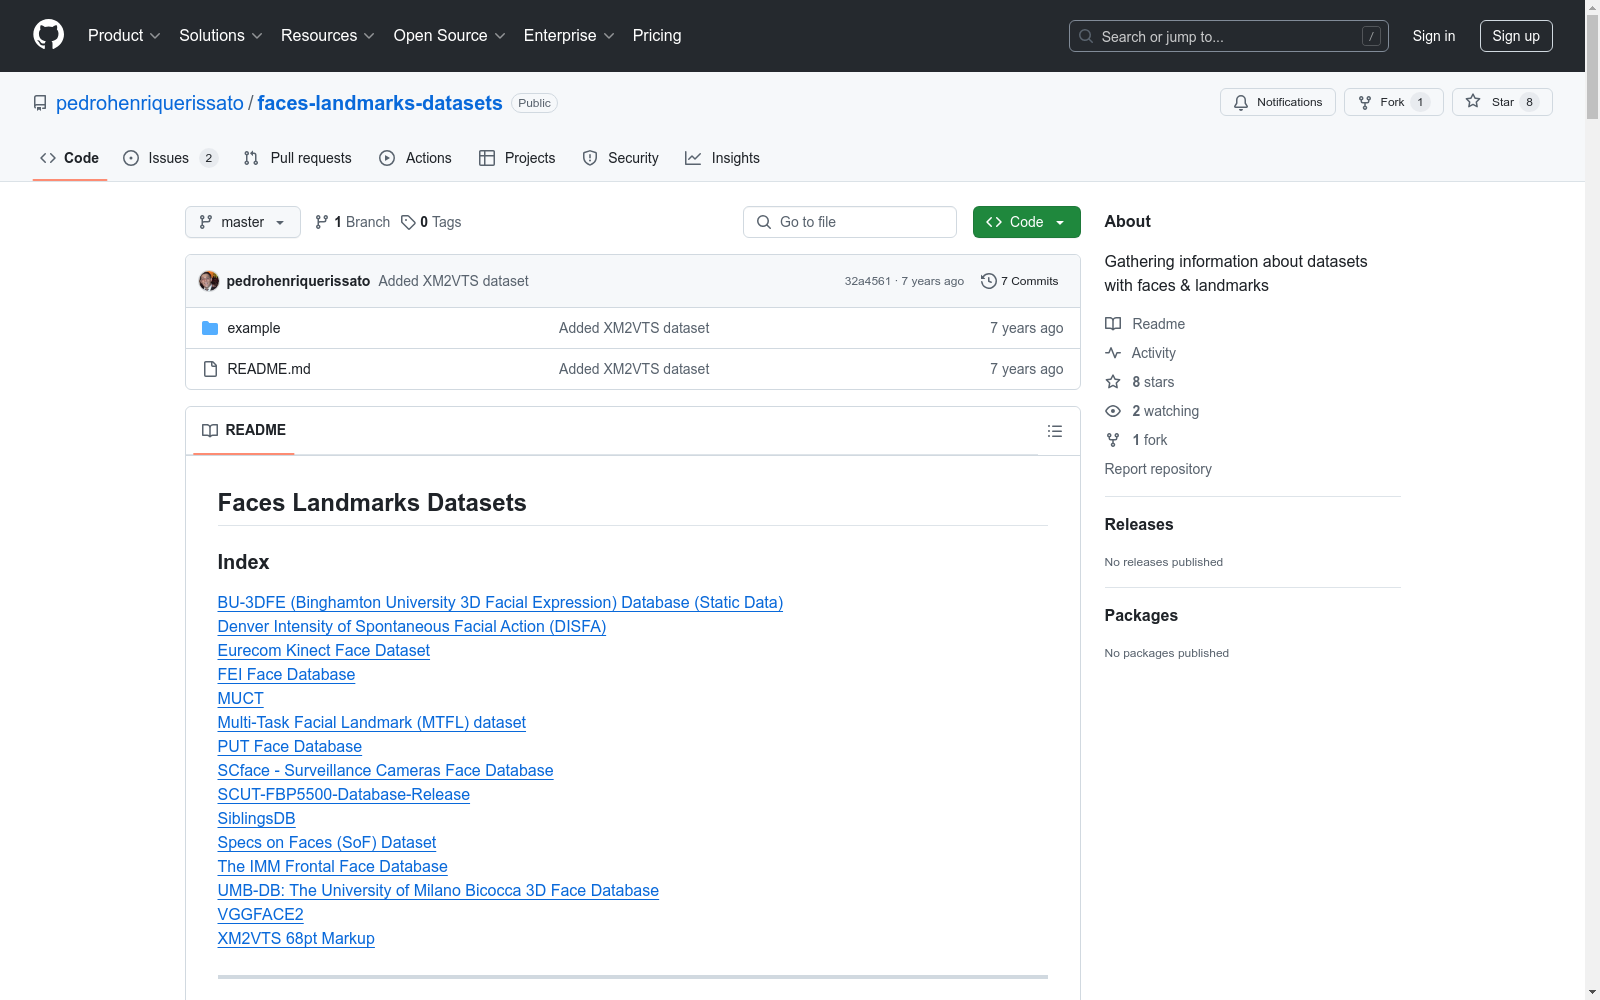Open the Packages heading link

[1141, 615]
